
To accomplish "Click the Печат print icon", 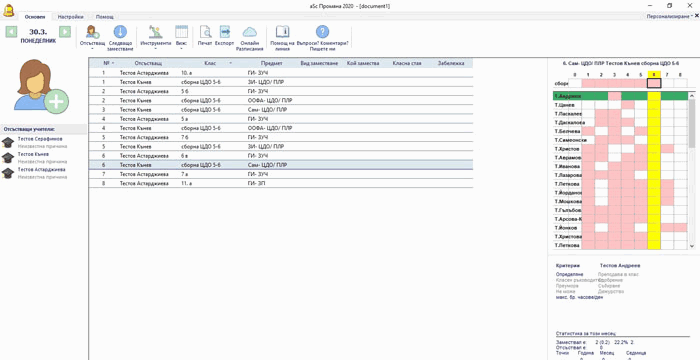I will click(205, 32).
